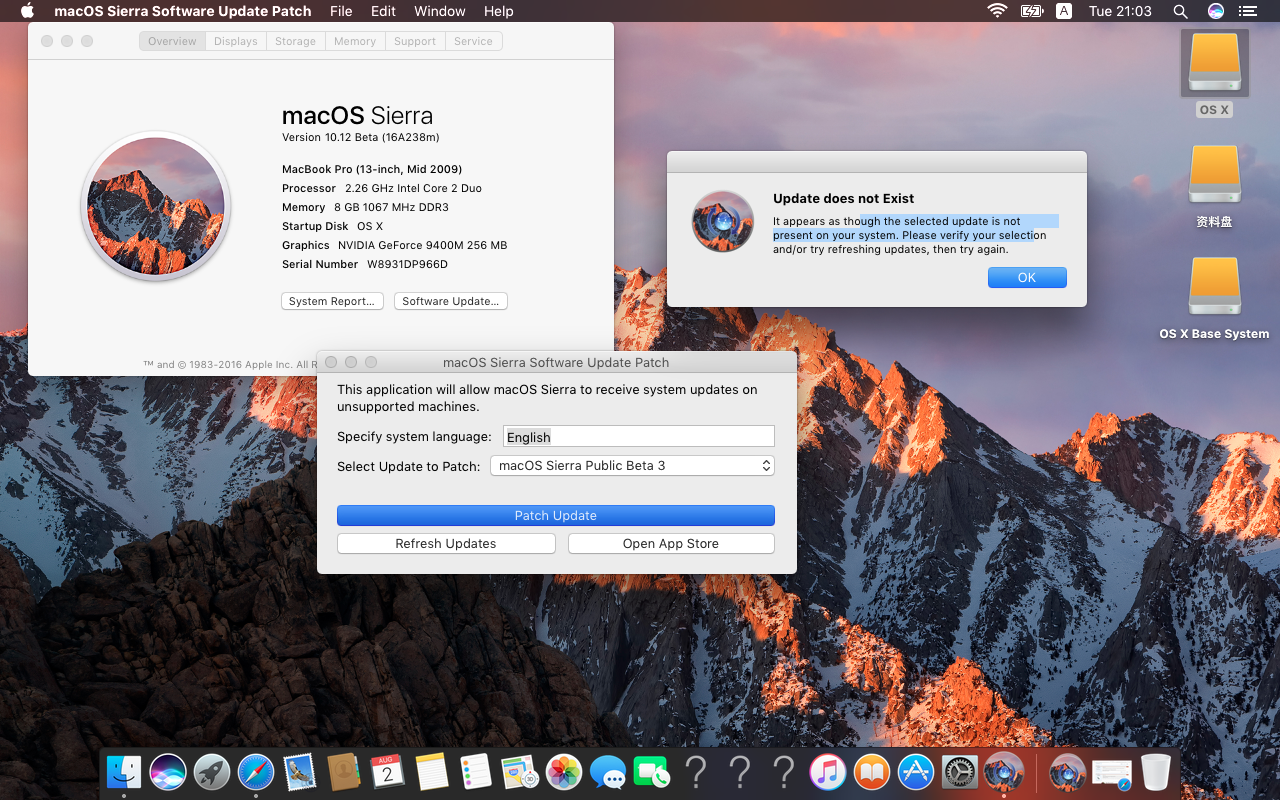Open the Wi-Fi status menu
Viewport: 1280px width, 800px height.
(996, 11)
